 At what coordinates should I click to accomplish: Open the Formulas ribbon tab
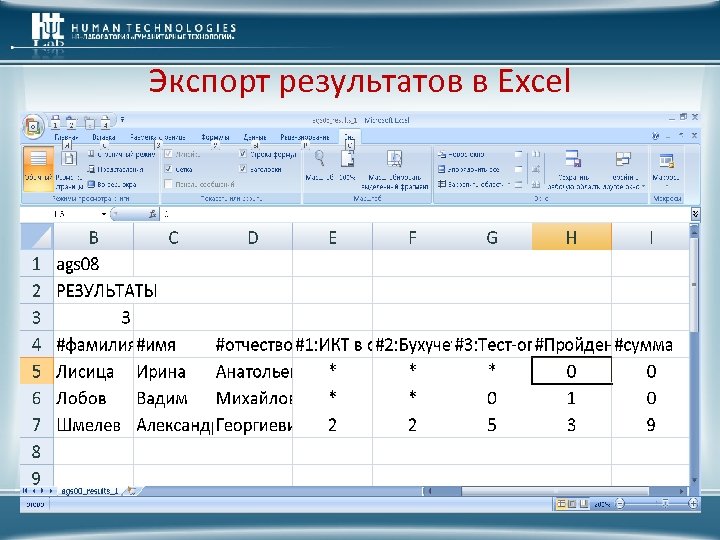215,137
